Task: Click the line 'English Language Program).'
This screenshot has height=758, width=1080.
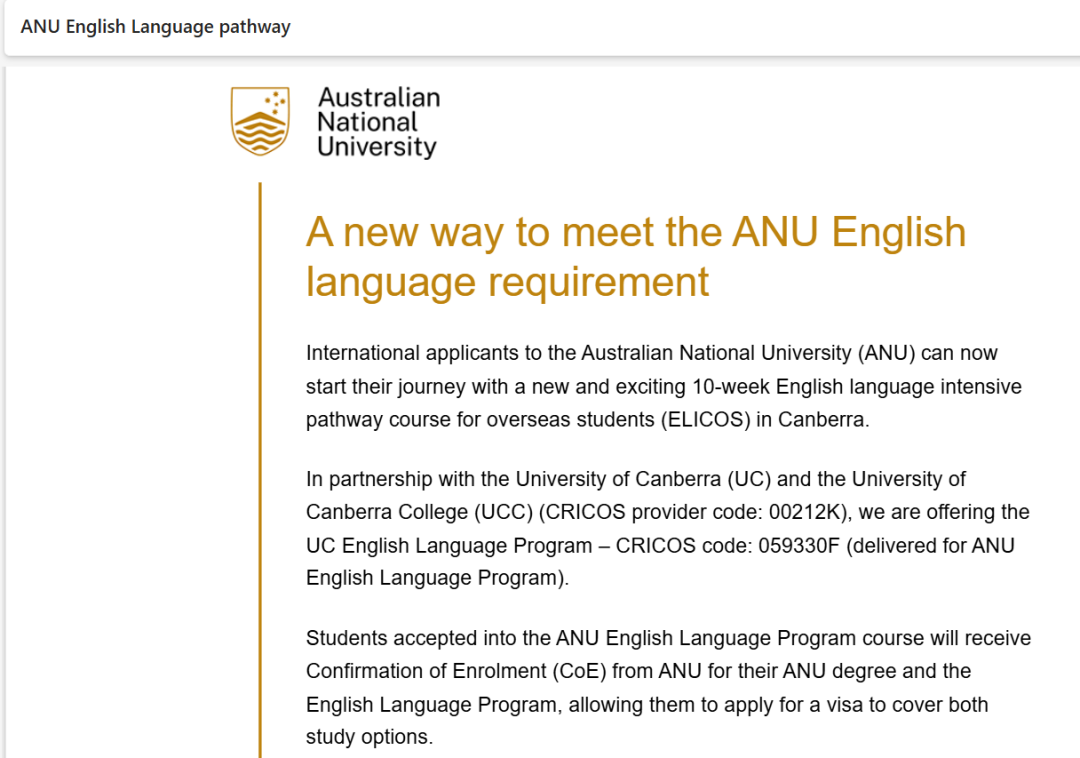Action: [x=437, y=578]
